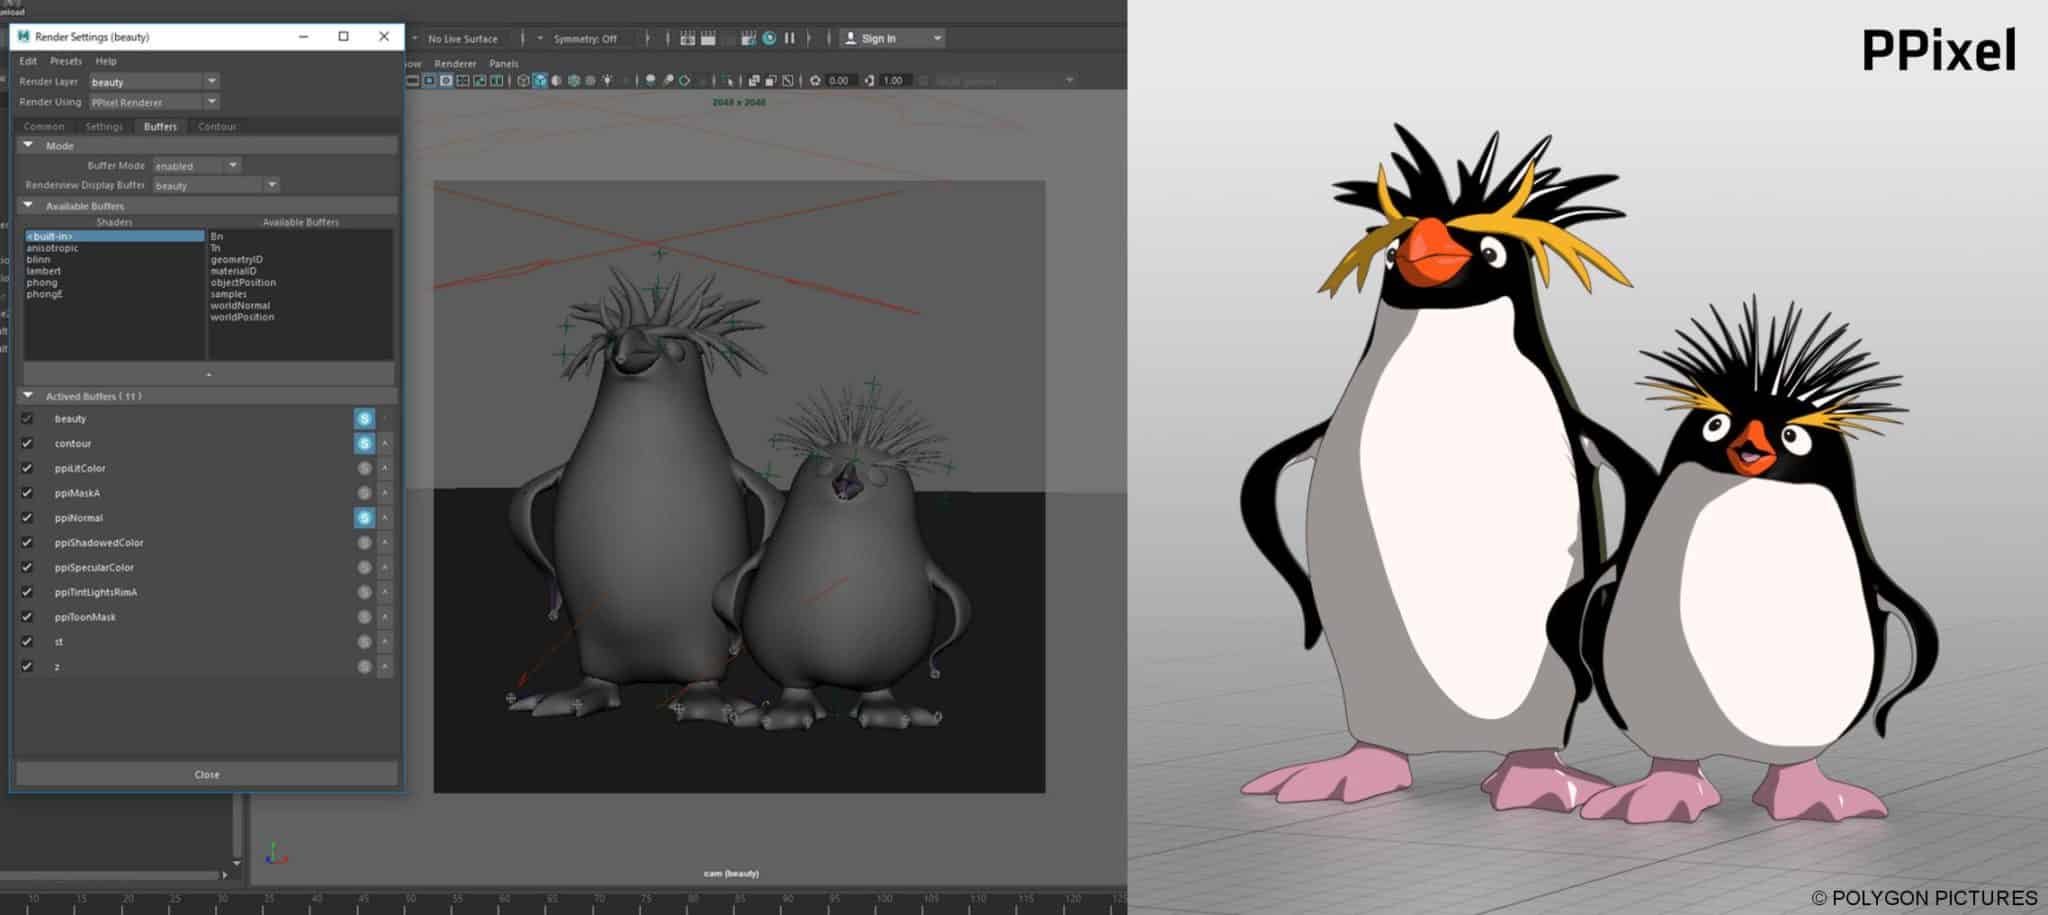2048x915 pixels.
Task: Click the grey S icon on the ppiToonMask row
Action: pos(364,617)
